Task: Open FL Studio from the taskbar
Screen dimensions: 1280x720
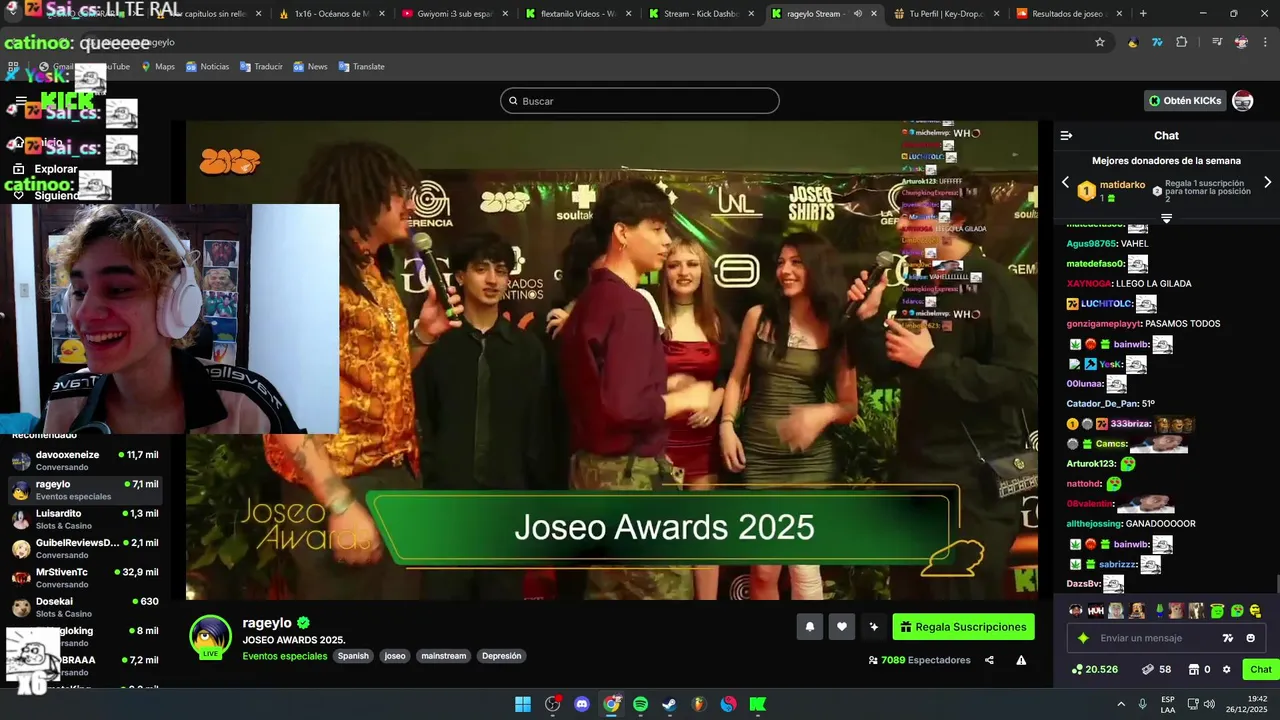Action: (x=699, y=704)
